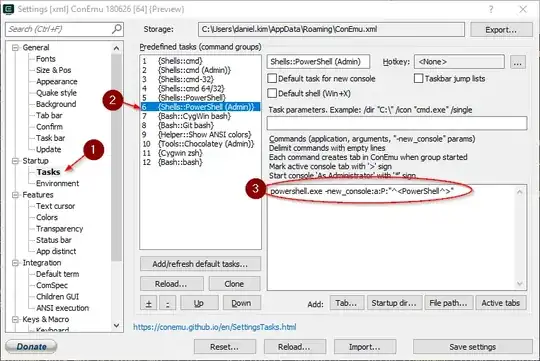Click Reload button under task list

point(171,284)
